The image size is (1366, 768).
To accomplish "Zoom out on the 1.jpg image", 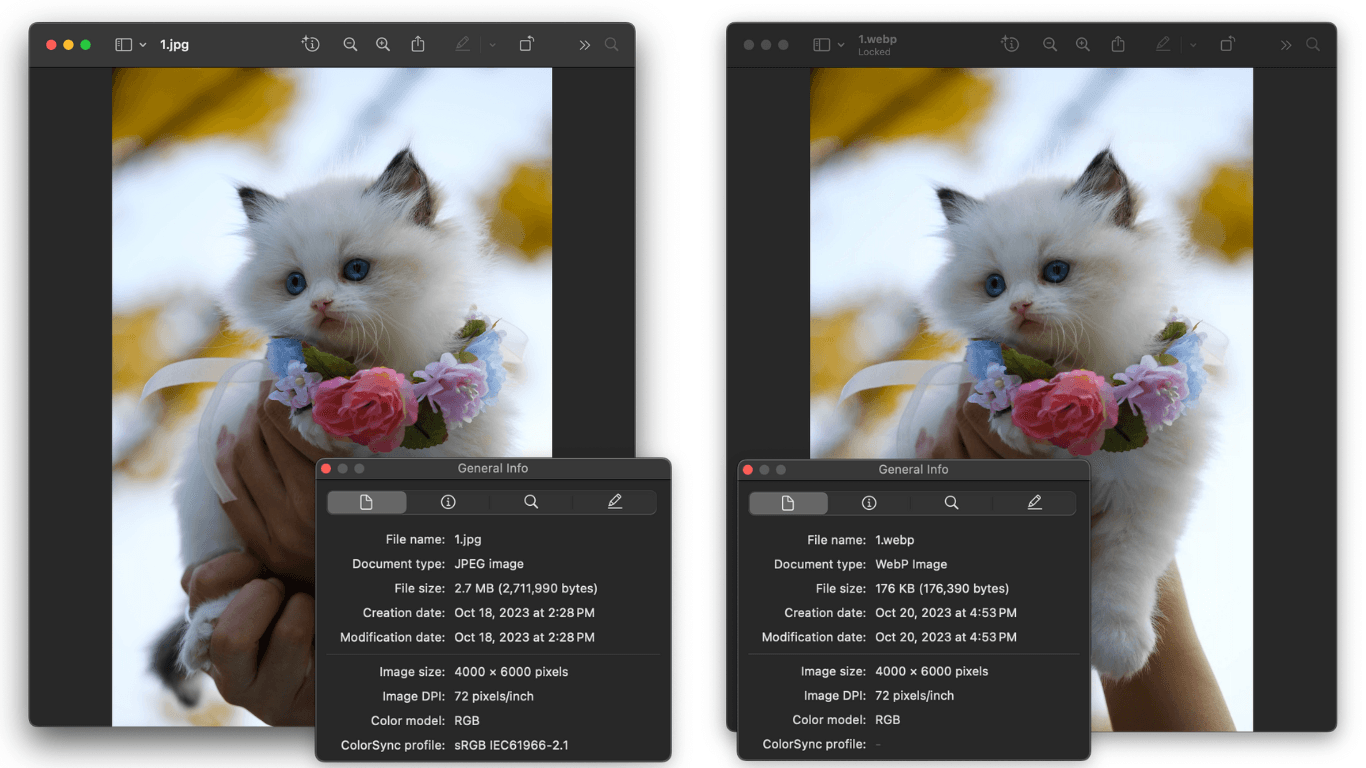I will [x=349, y=44].
